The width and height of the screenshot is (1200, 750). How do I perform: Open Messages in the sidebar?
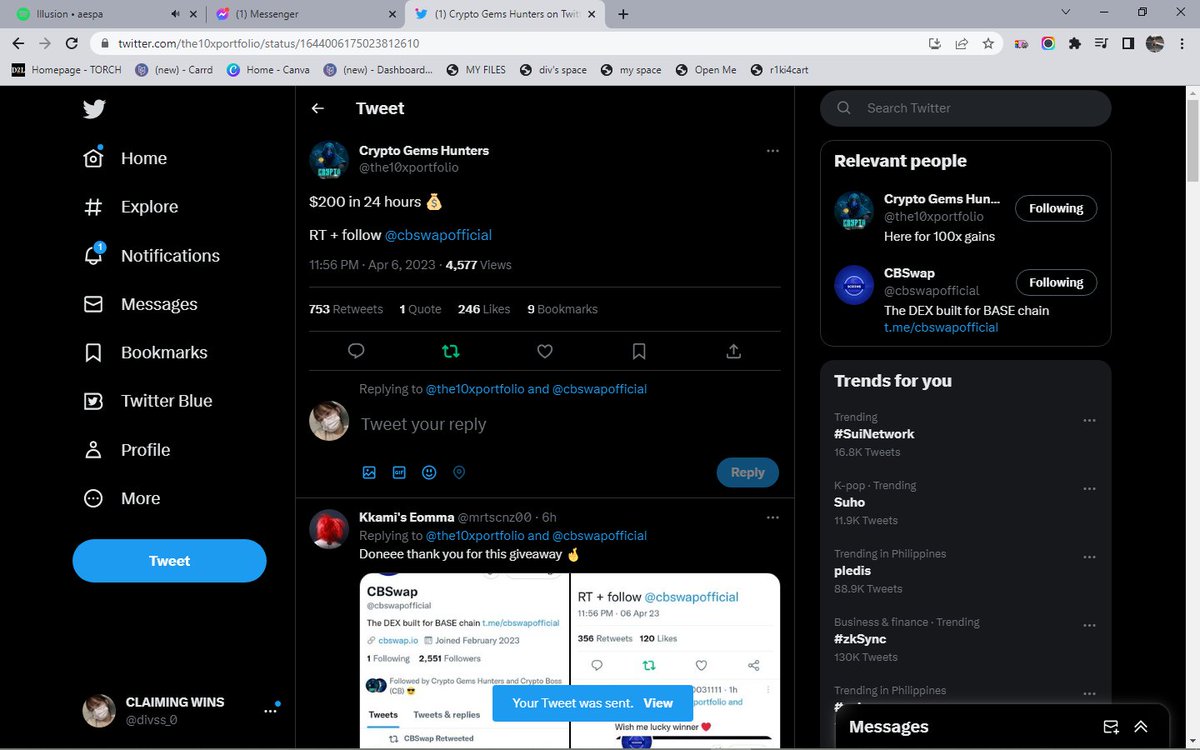click(140, 304)
